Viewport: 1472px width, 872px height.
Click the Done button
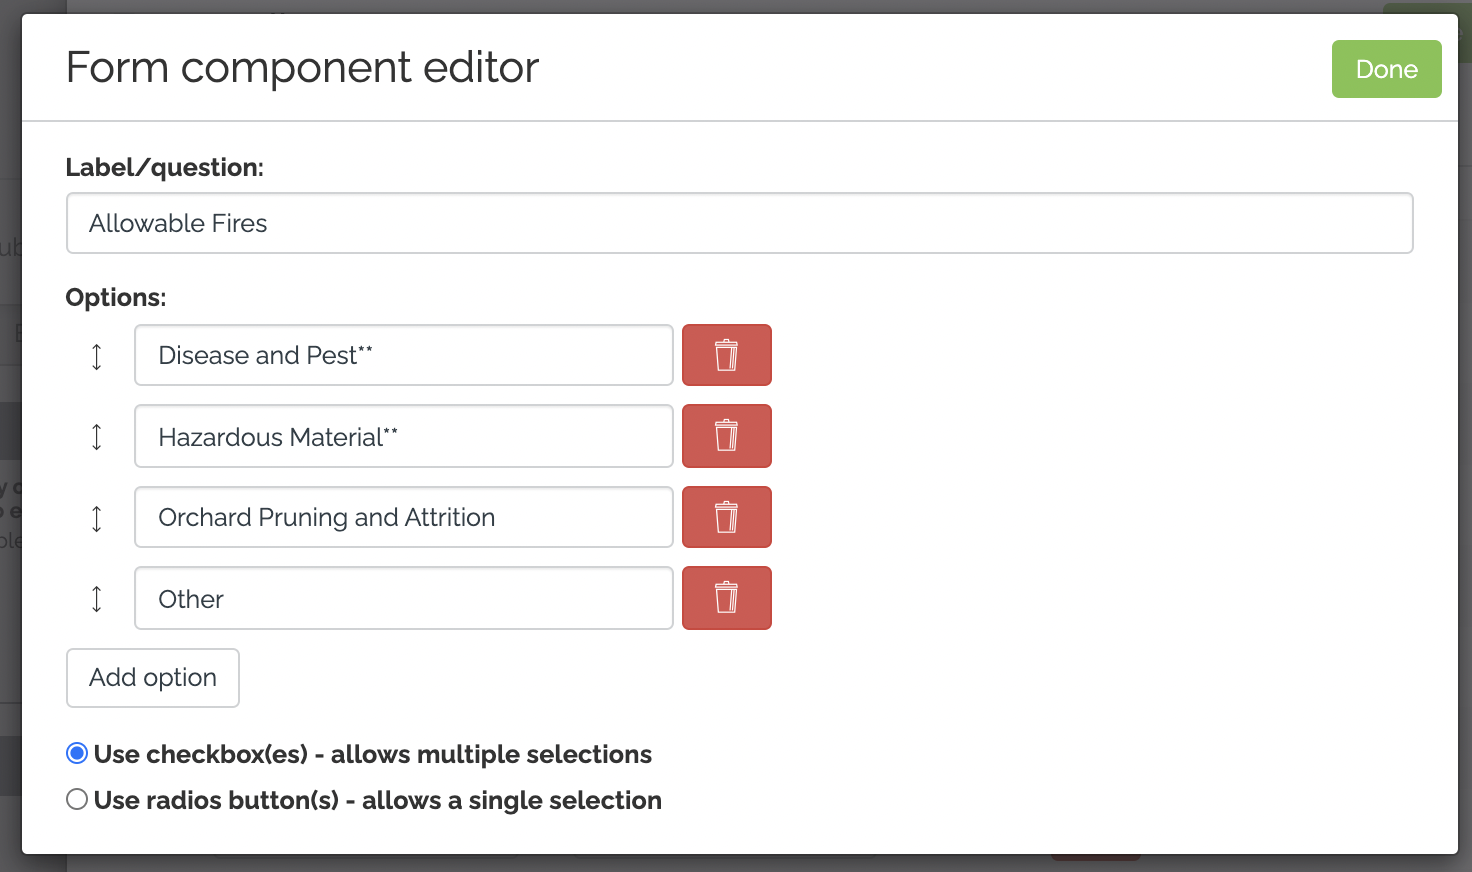point(1386,69)
